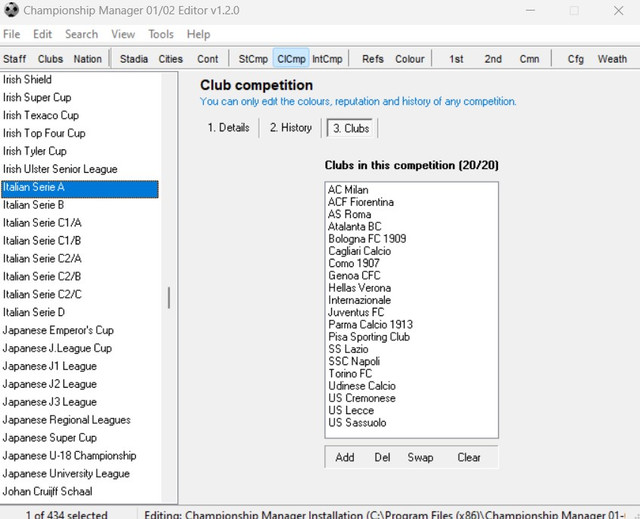The image size is (640, 519).
Task: Select ACF Fiorentina in clubs list
Action: tap(361, 202)
